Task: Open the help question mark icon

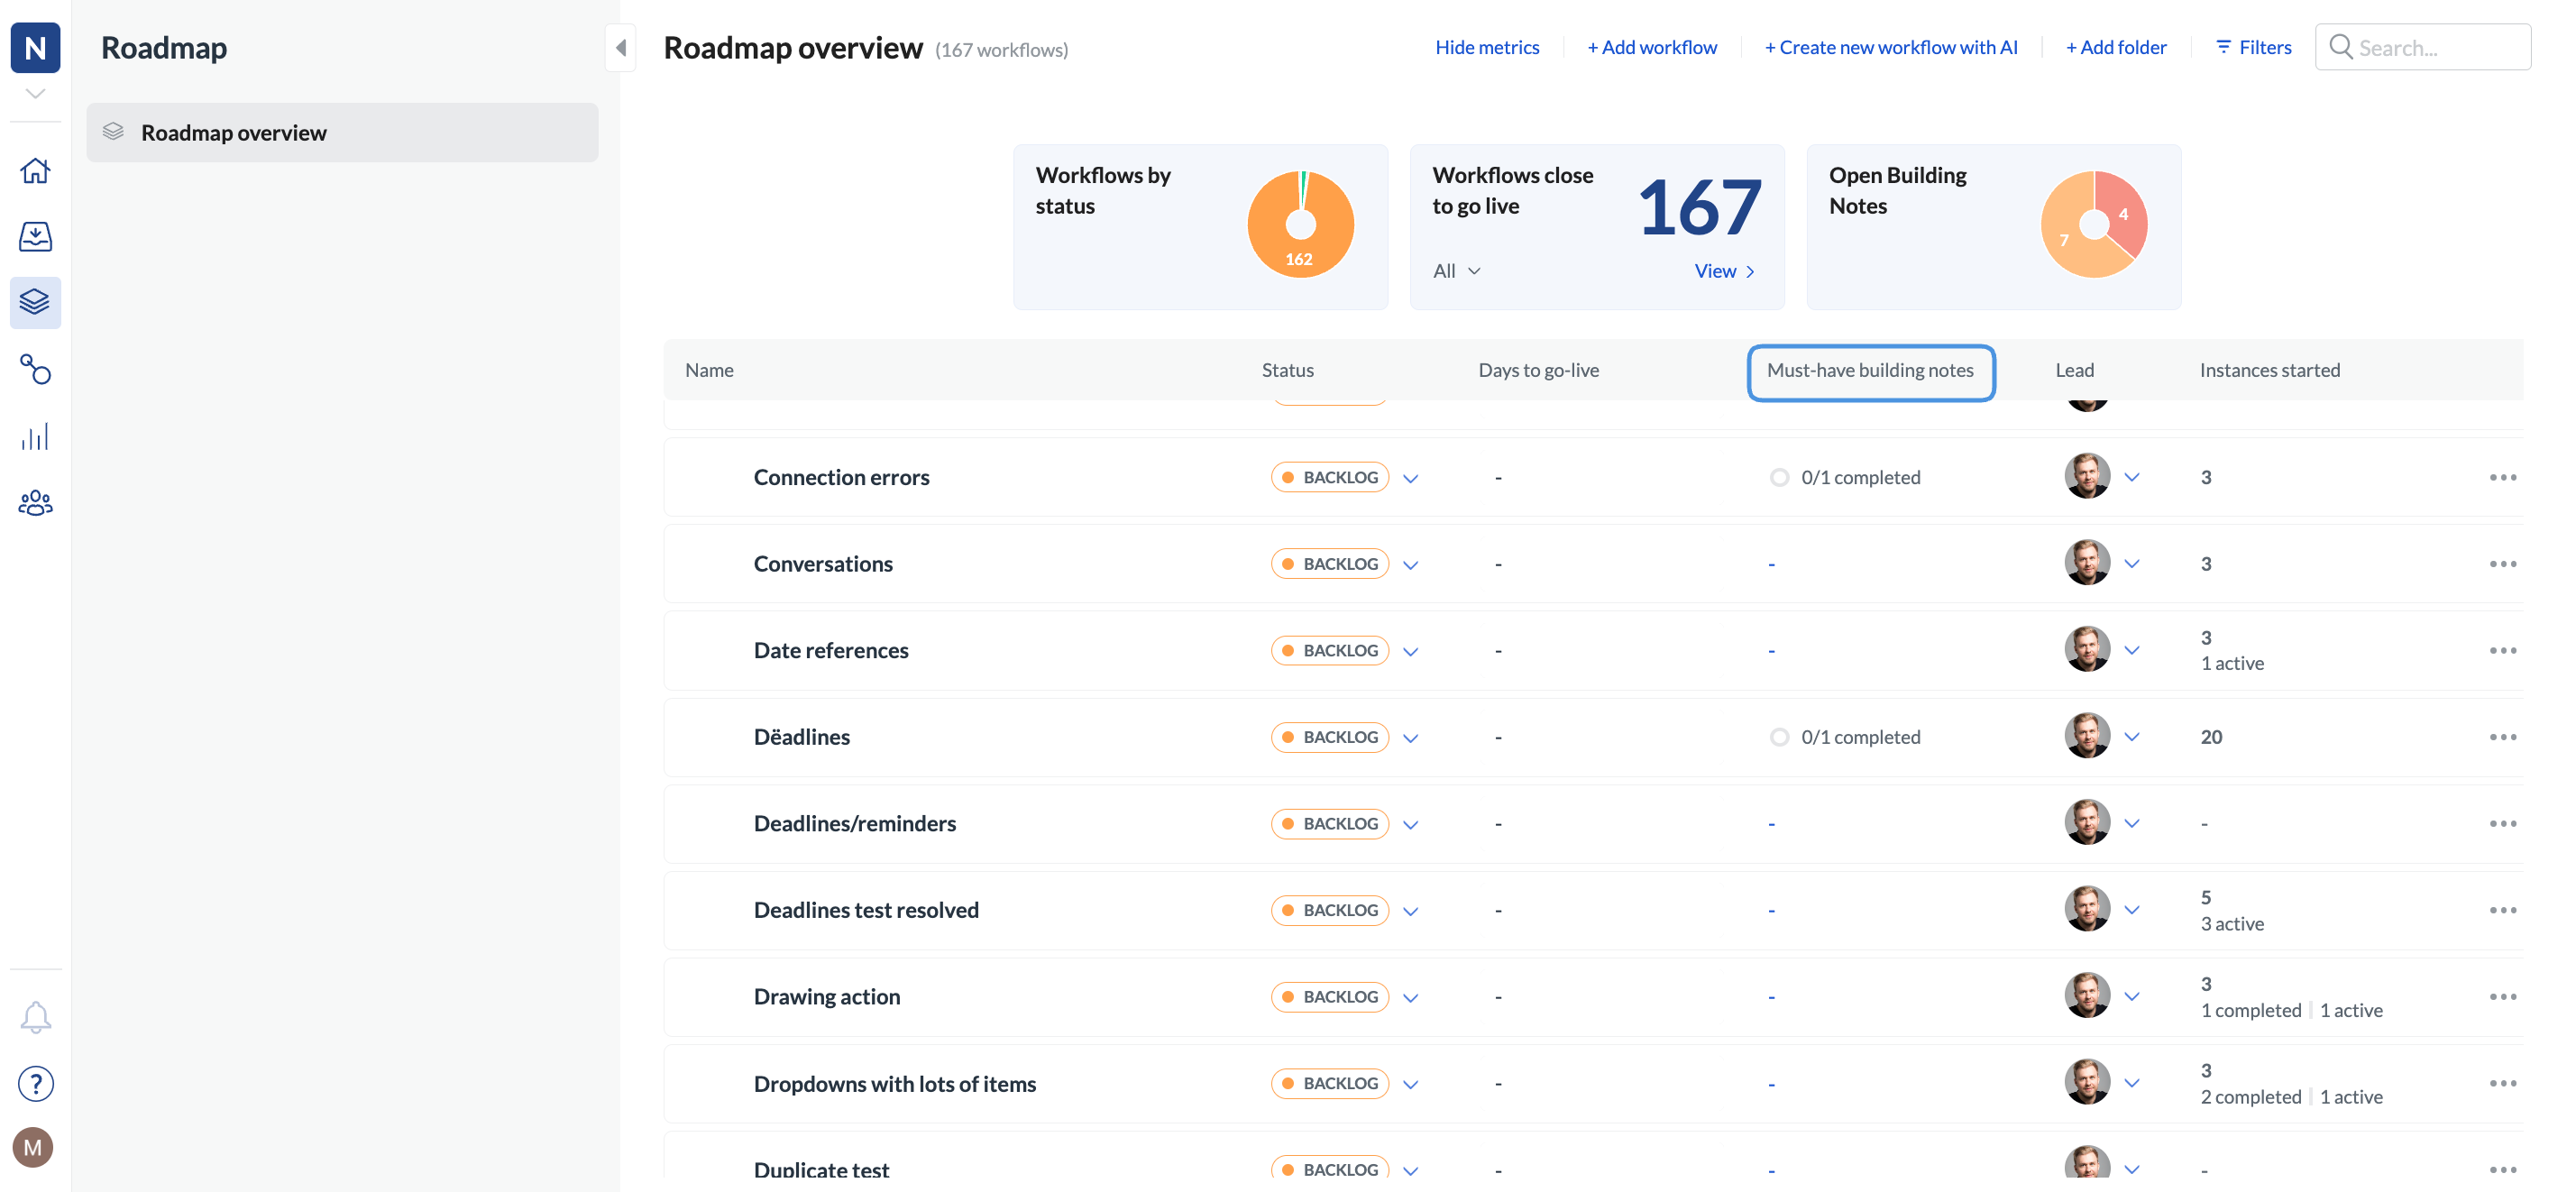Action: [35, 1083]
